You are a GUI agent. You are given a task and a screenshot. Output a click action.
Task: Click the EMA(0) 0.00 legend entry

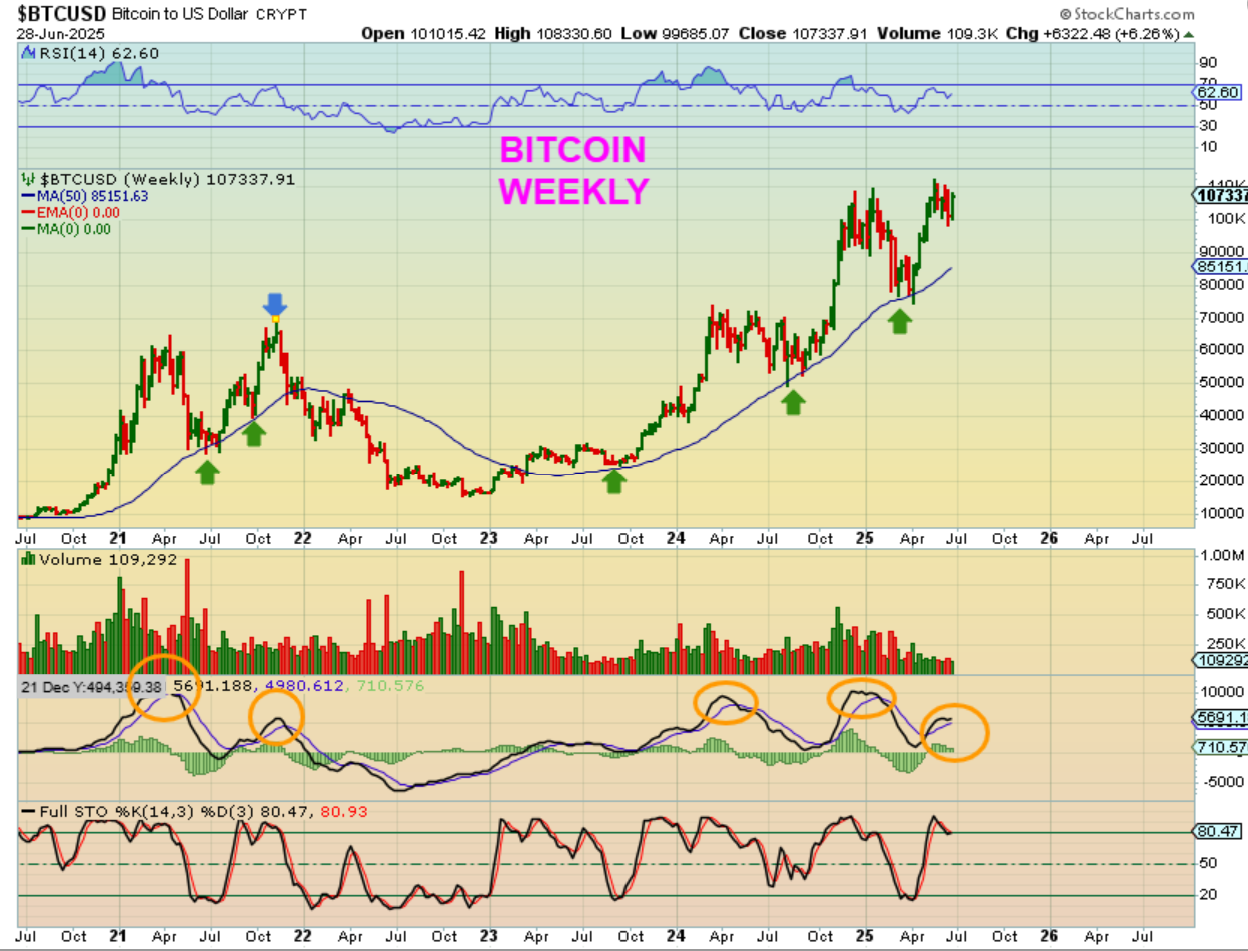72,212
